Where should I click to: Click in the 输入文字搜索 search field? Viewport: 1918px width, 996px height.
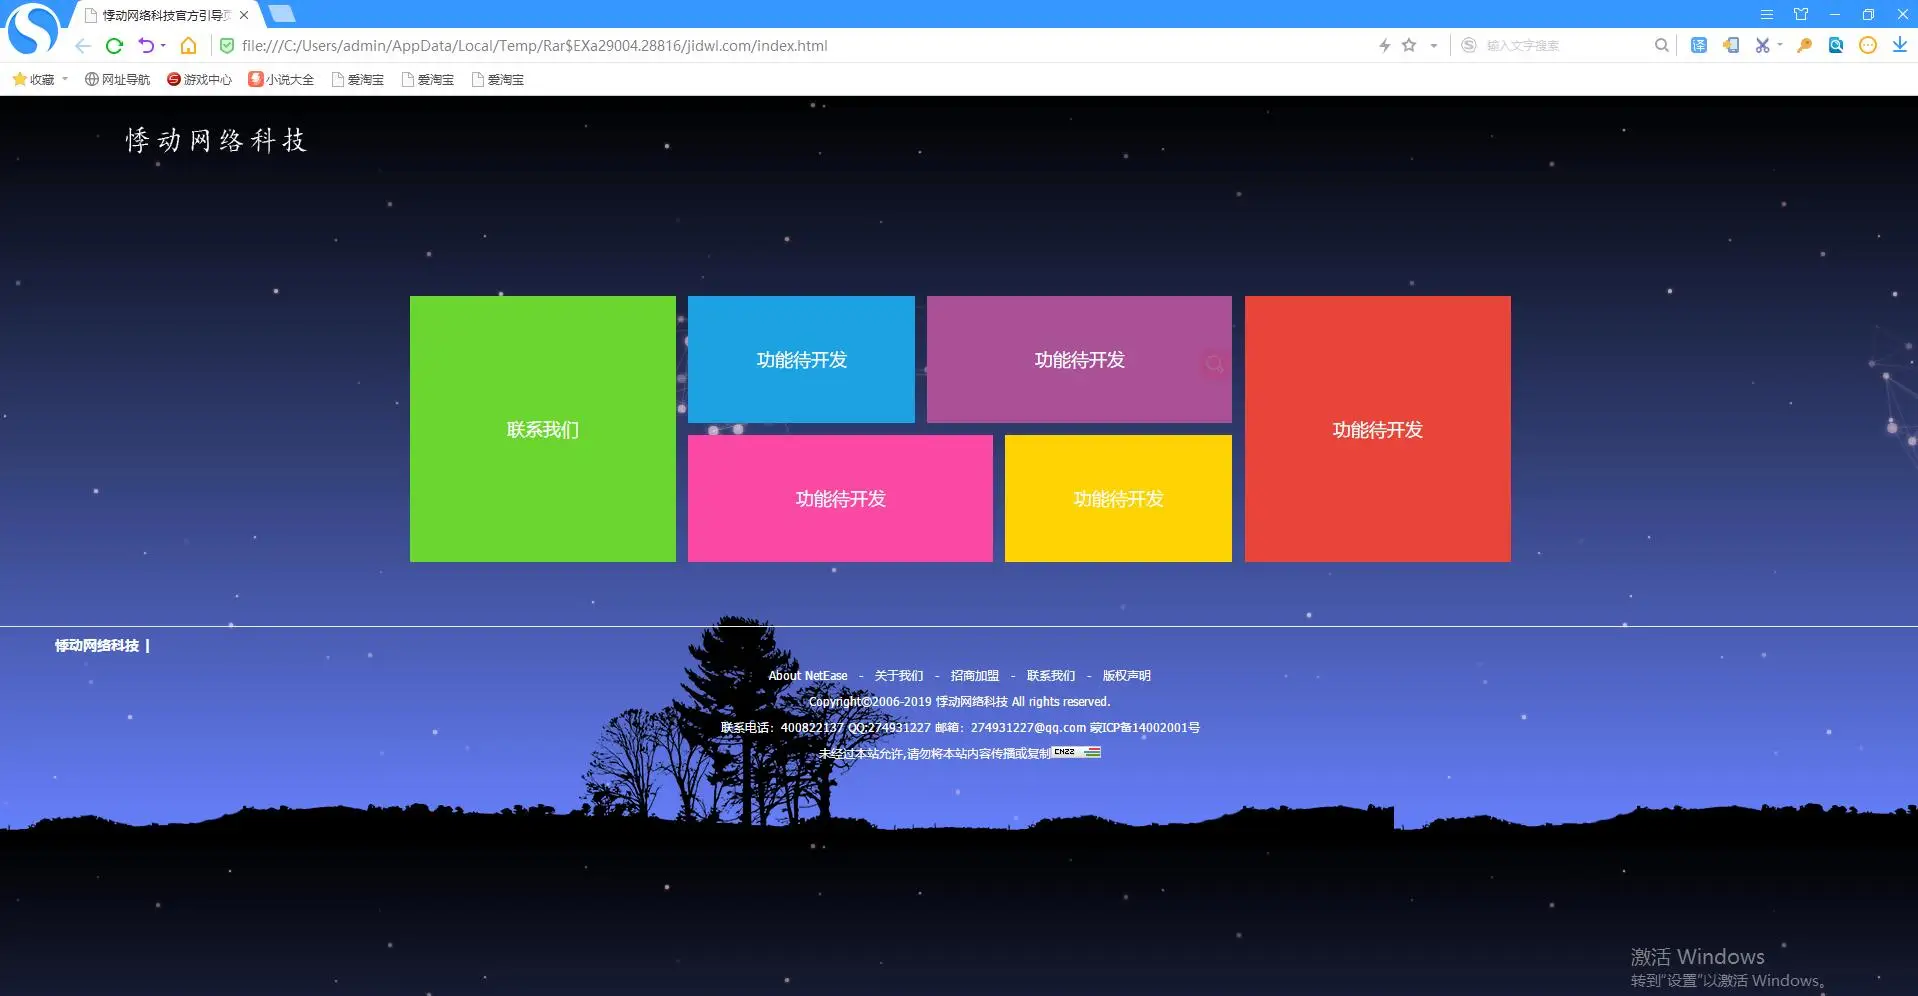(1560, 45)
